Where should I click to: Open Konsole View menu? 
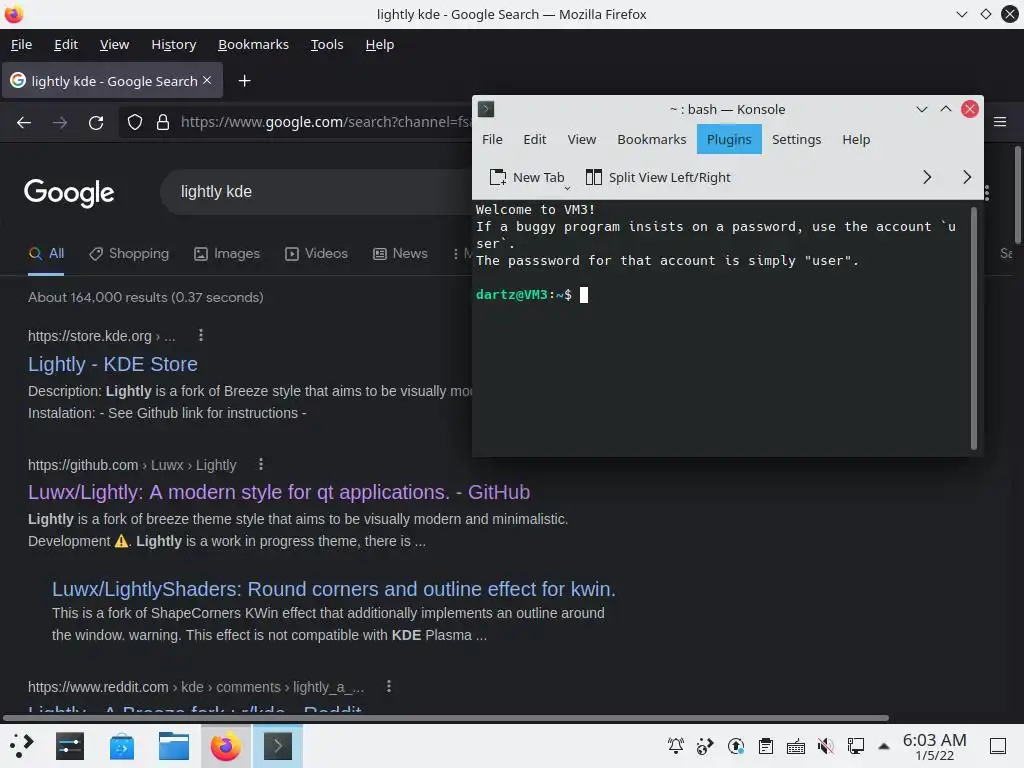[x=582, y=140]
